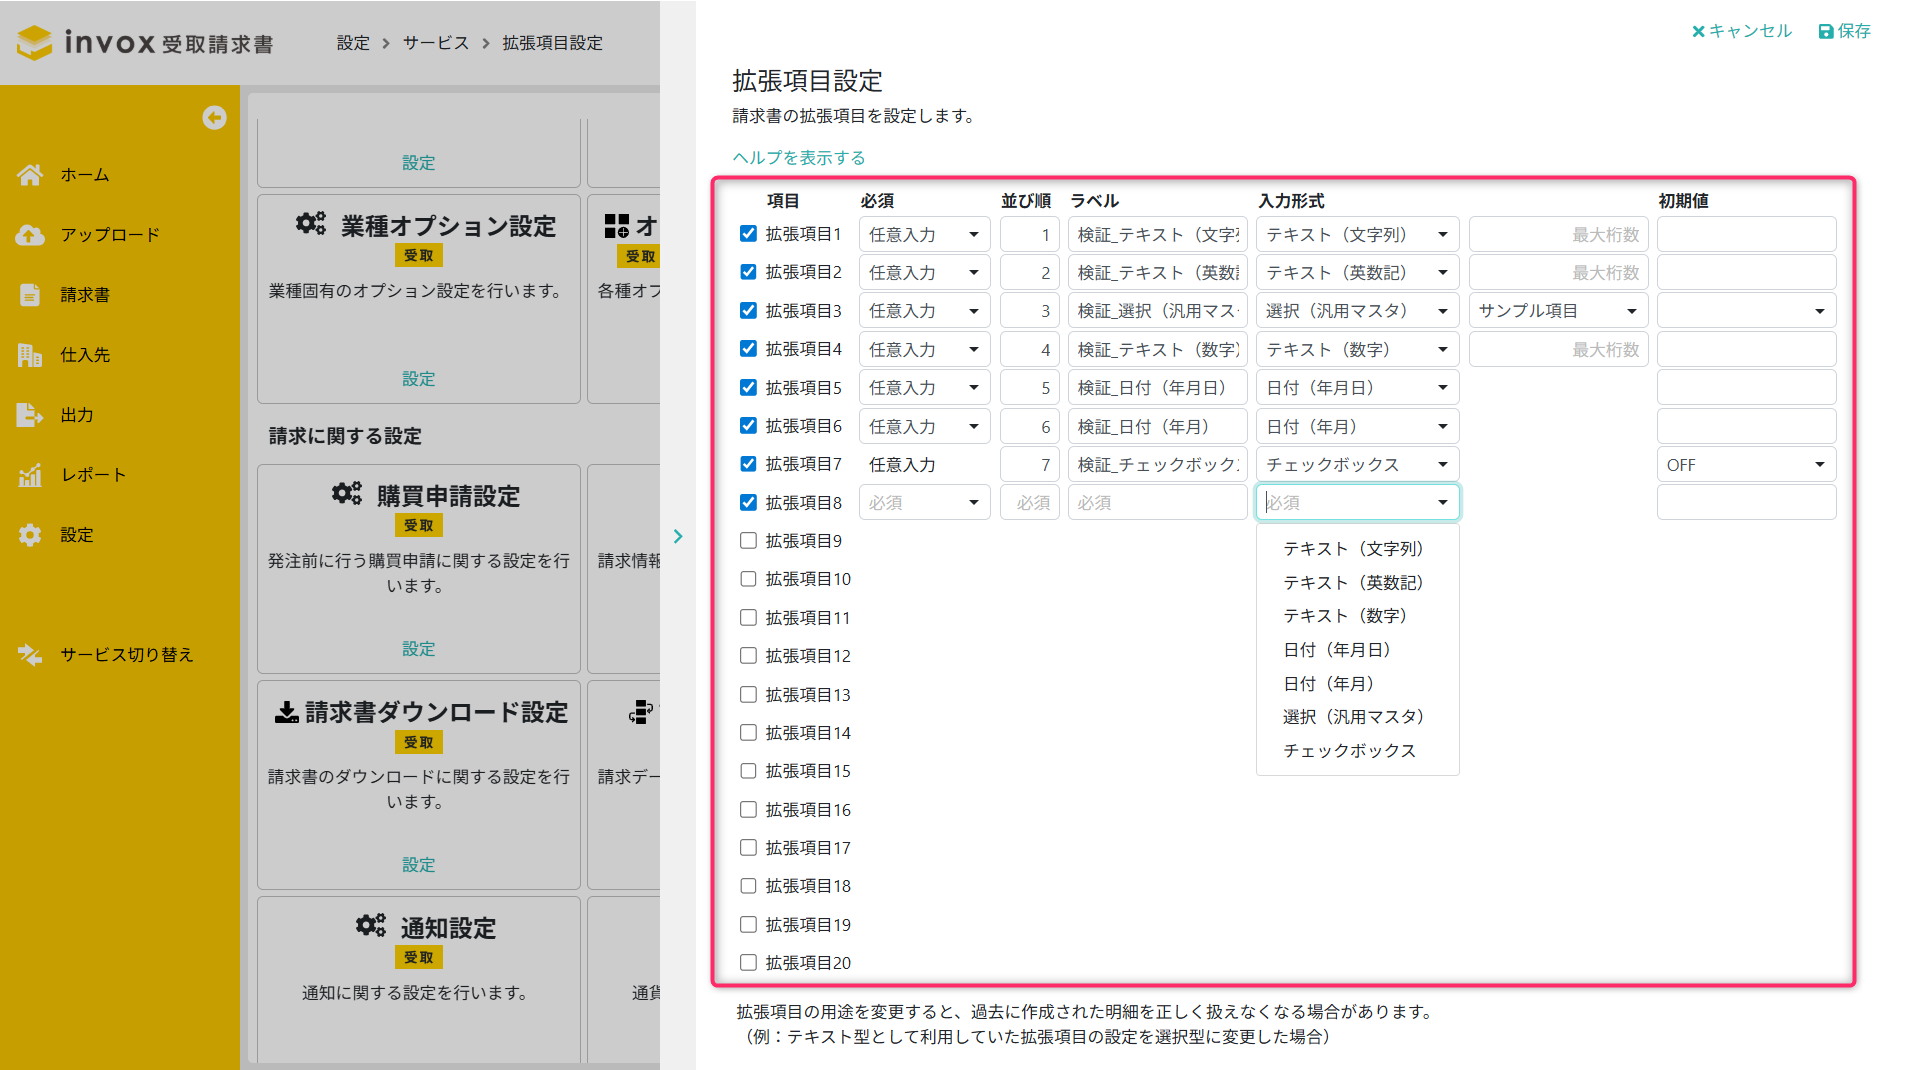Viewport: 1920px width, 1070px height.
Task: Select 日付（年月日） option in list
Action: 1357,650
